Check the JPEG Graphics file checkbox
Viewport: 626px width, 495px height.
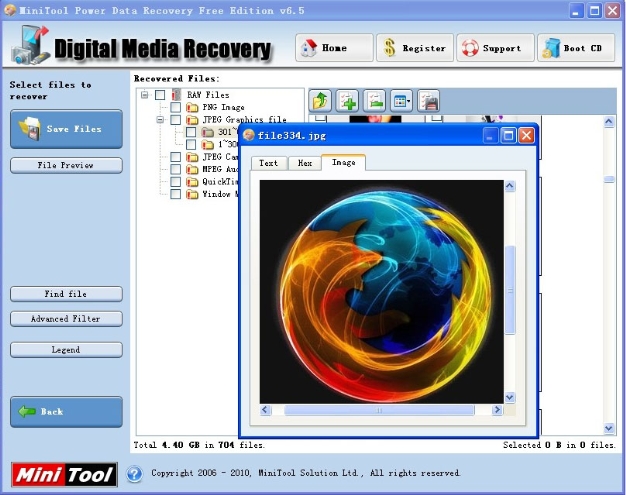pyautogui.click(x=176, y=120)
